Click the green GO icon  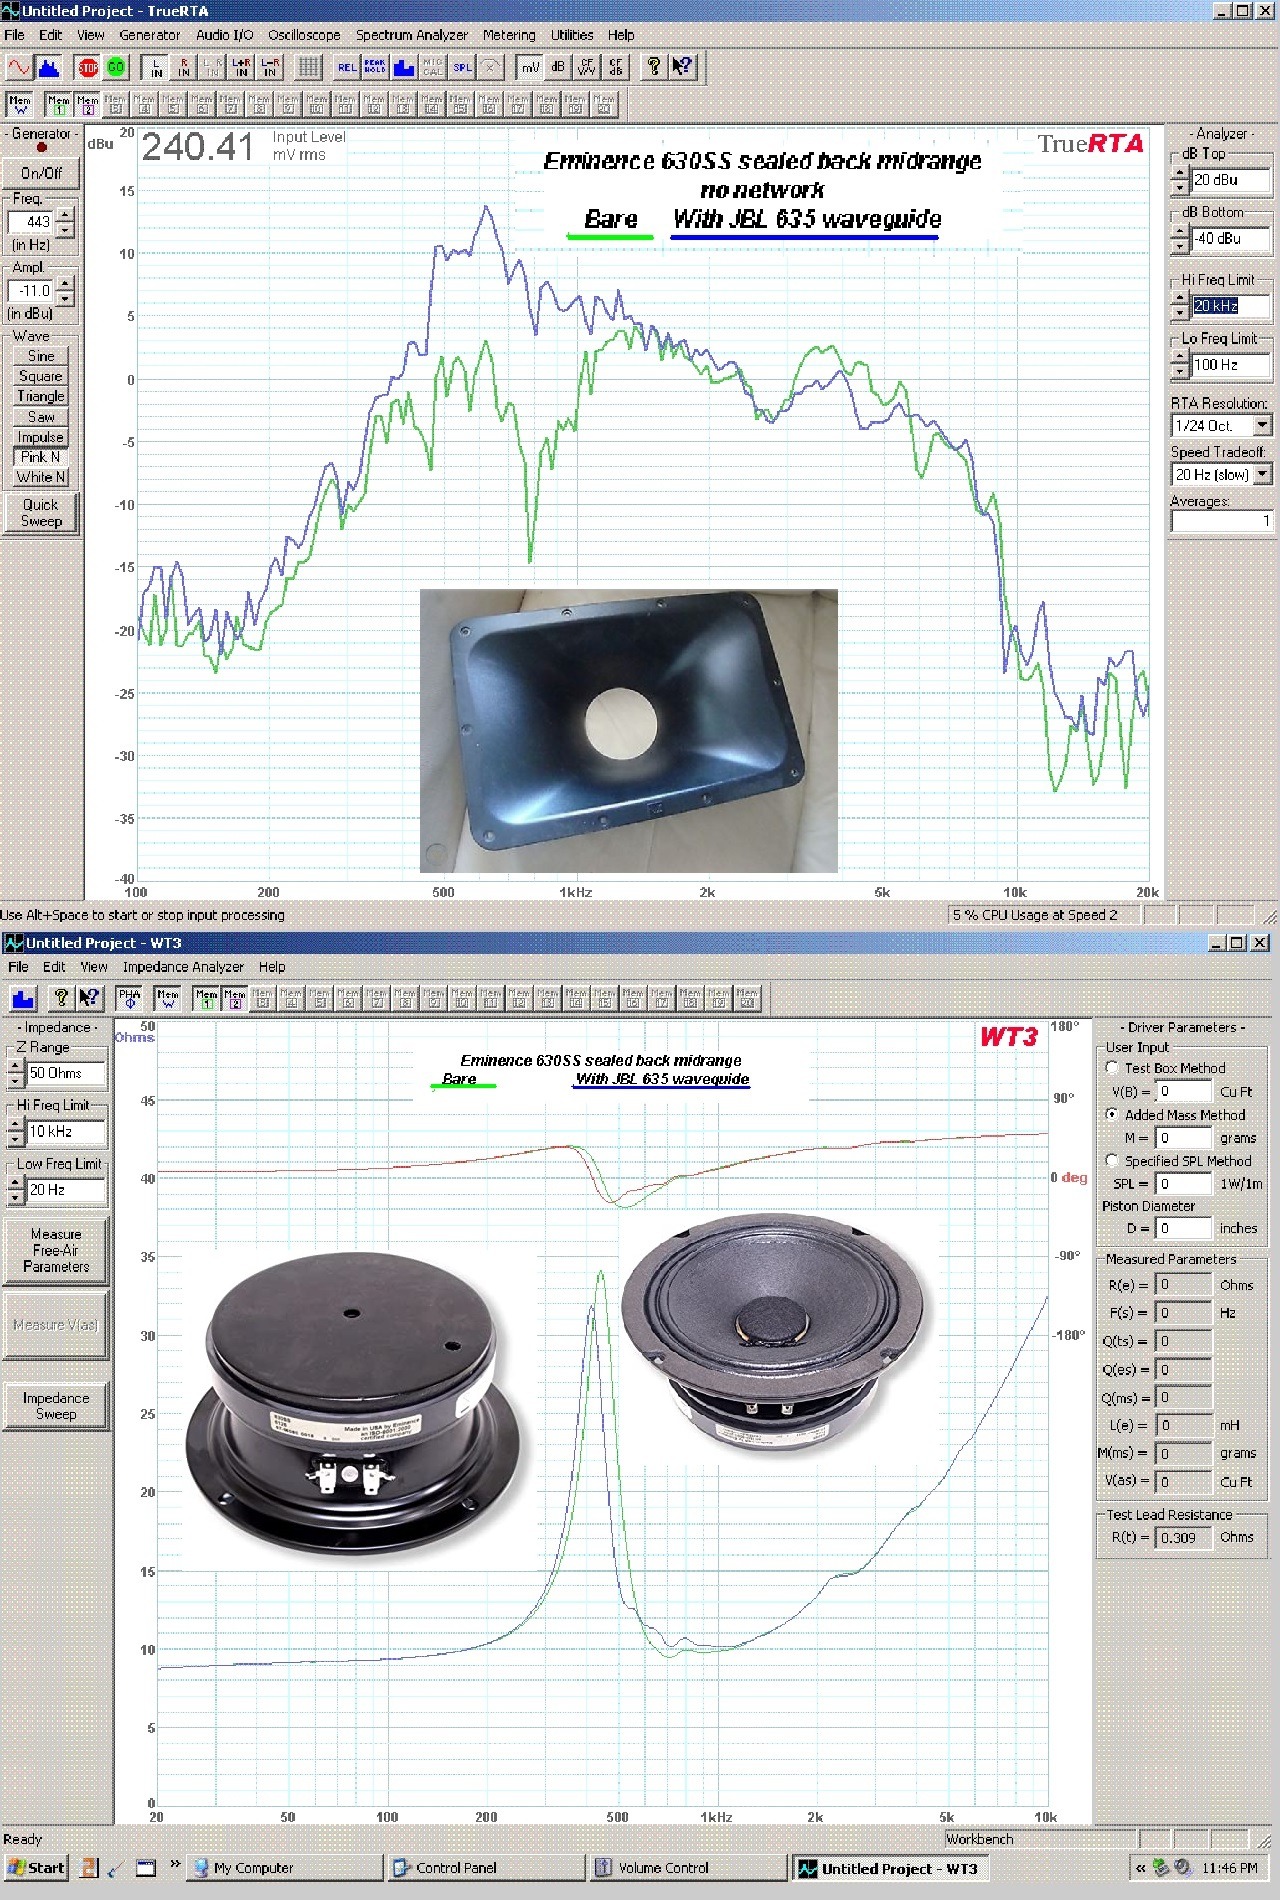click(116, 67)
